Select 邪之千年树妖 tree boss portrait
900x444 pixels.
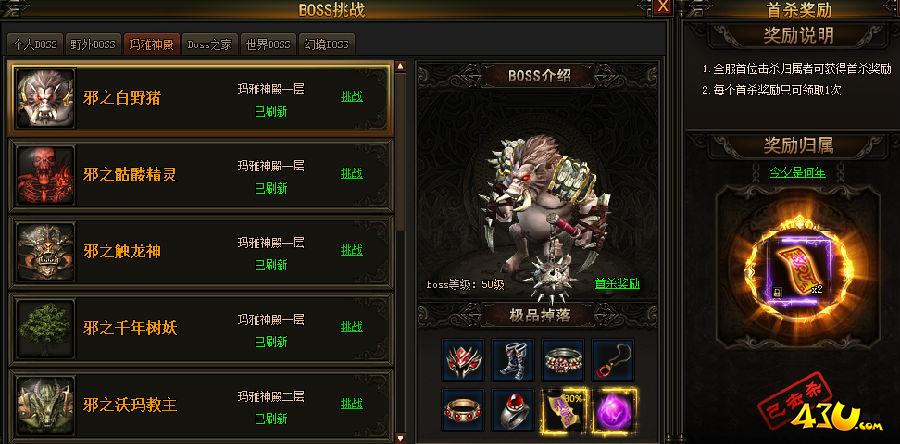pyautogui.click(x=45, y=328)
